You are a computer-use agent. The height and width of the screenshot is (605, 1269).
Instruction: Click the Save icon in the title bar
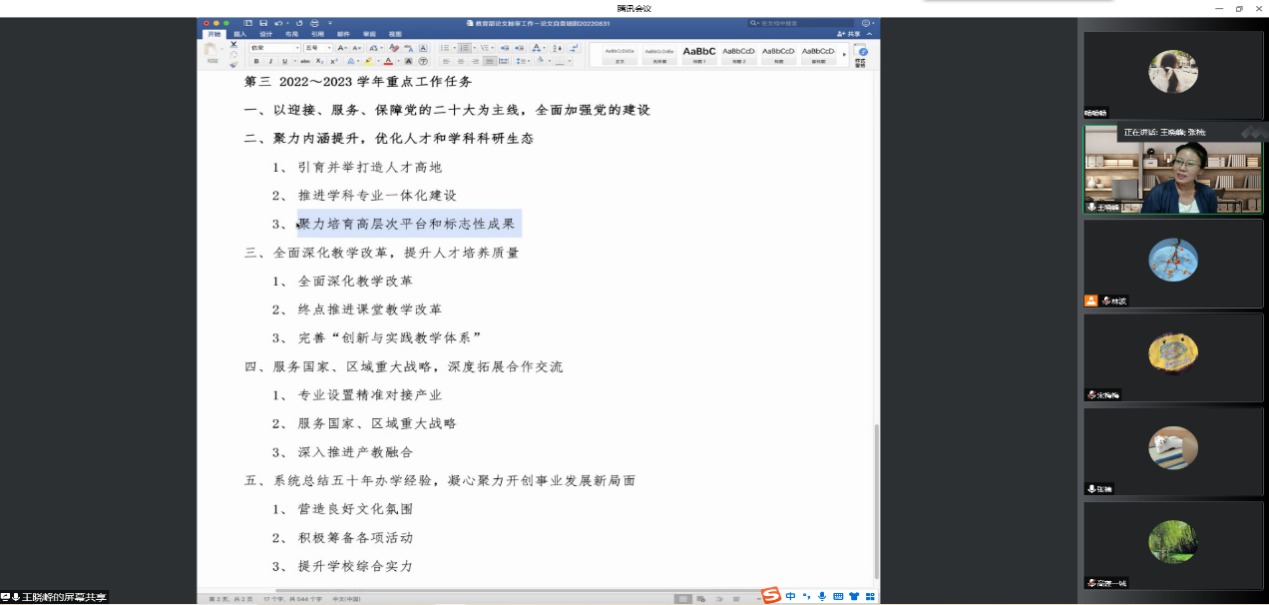click(262, 22)
